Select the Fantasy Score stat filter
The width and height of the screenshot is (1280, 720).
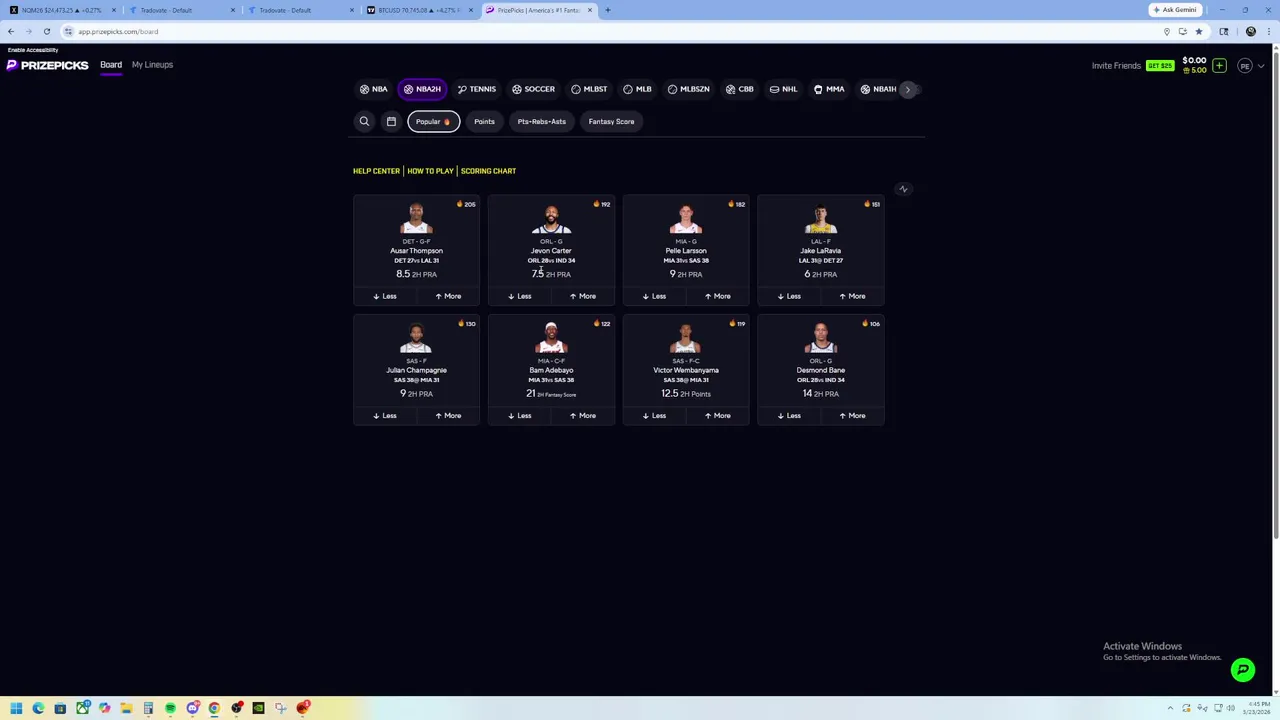point(611,121)
